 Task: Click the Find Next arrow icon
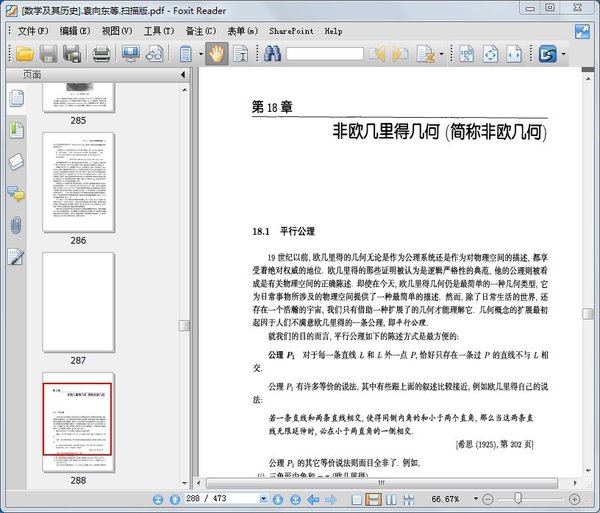pos(400,54)
